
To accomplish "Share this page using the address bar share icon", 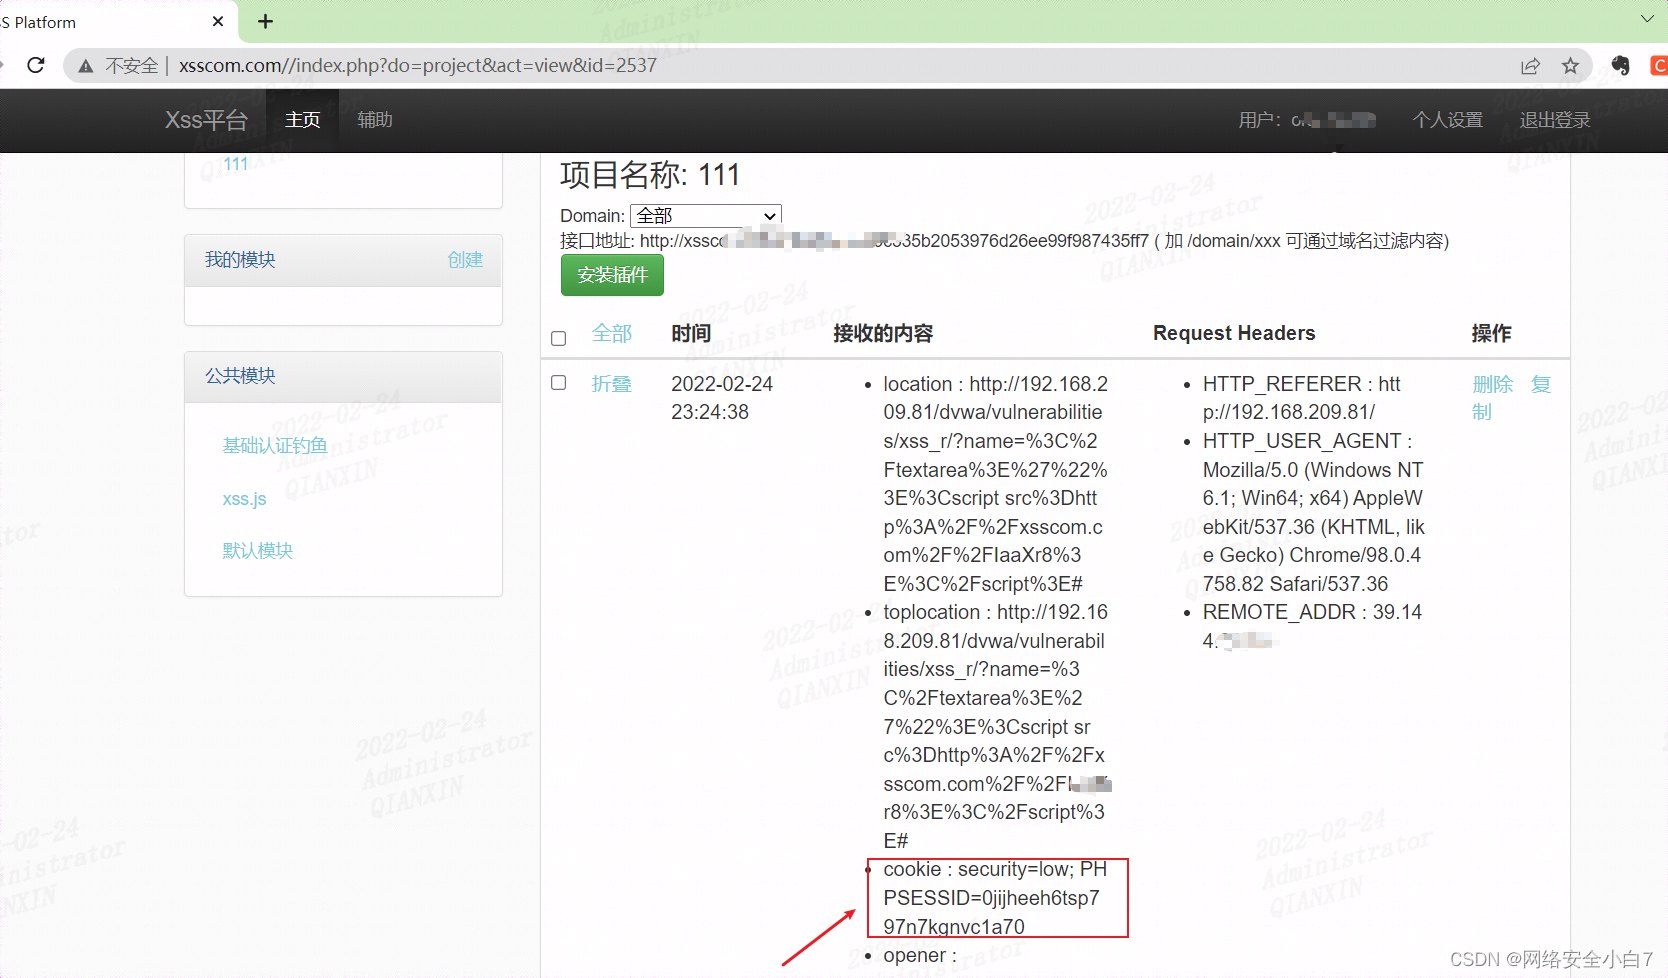I will point(1530,66).
